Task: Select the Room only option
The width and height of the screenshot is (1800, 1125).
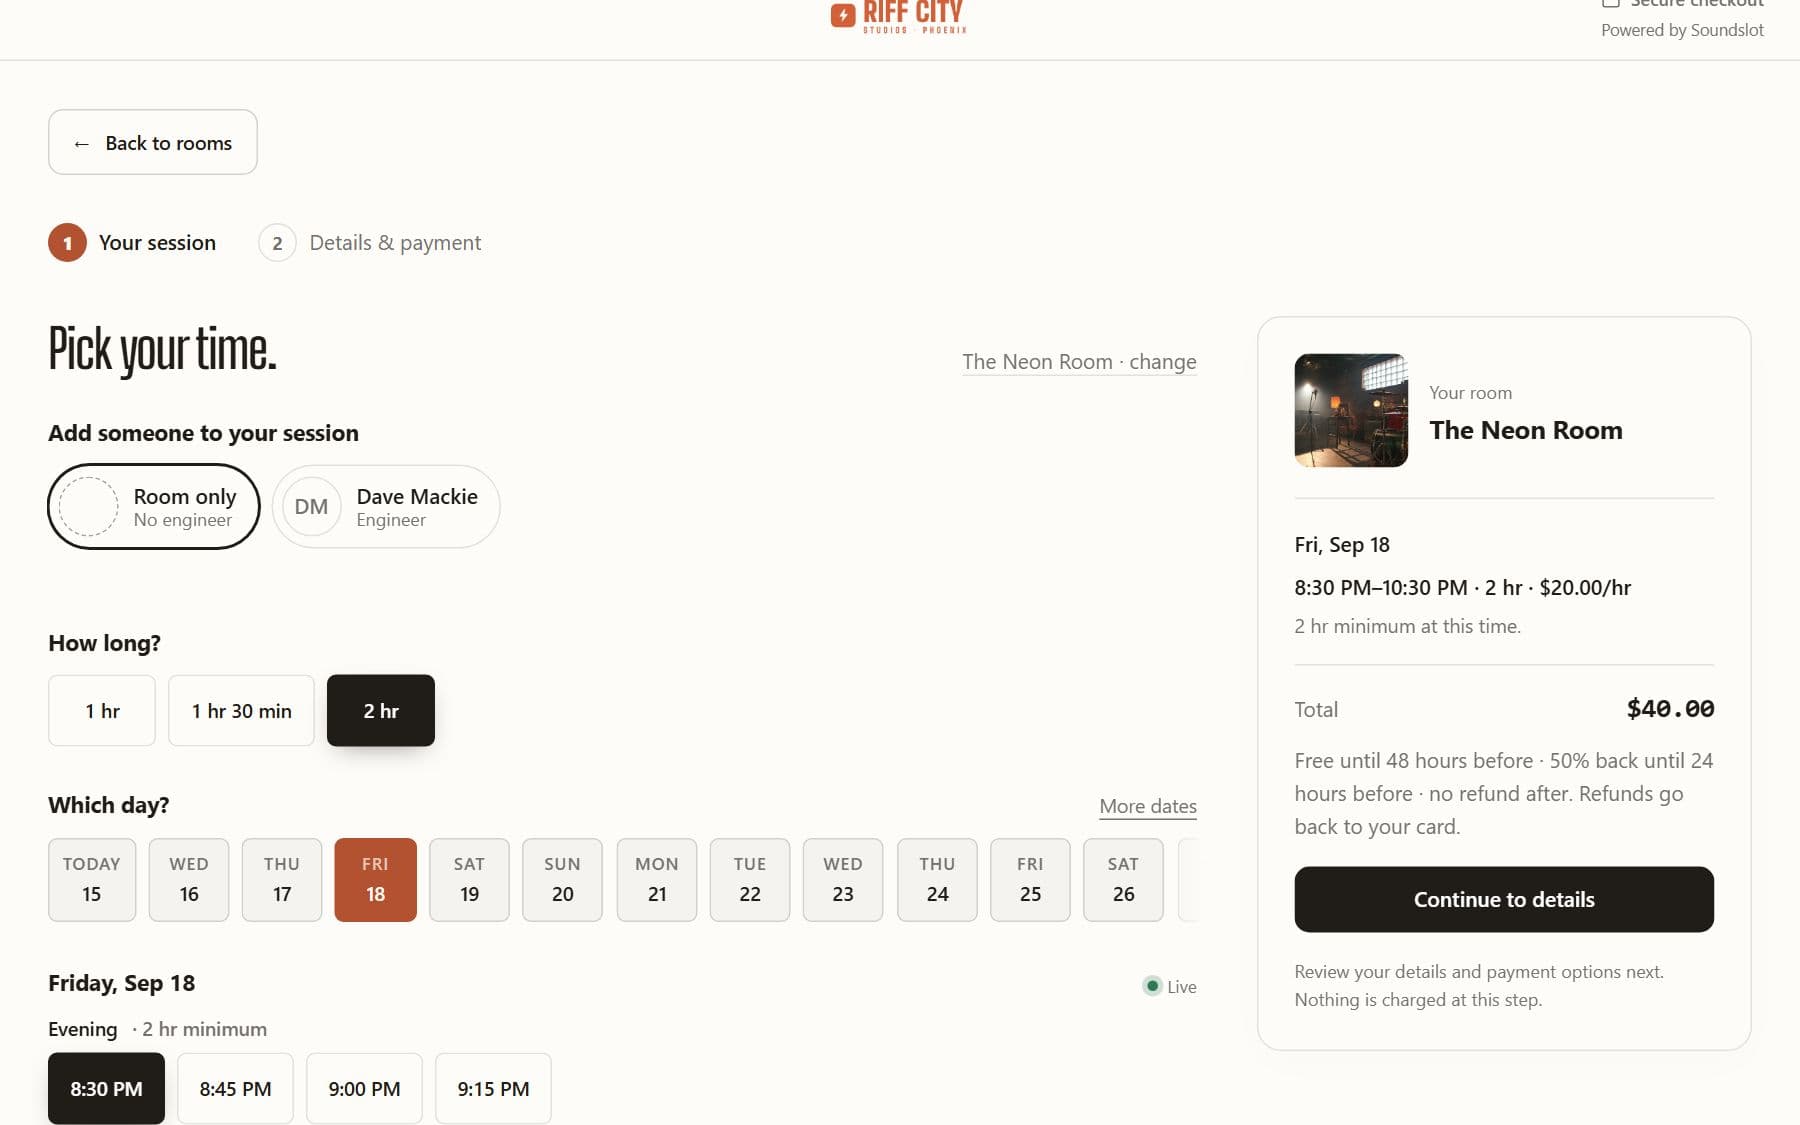Action: pos(154,506)
